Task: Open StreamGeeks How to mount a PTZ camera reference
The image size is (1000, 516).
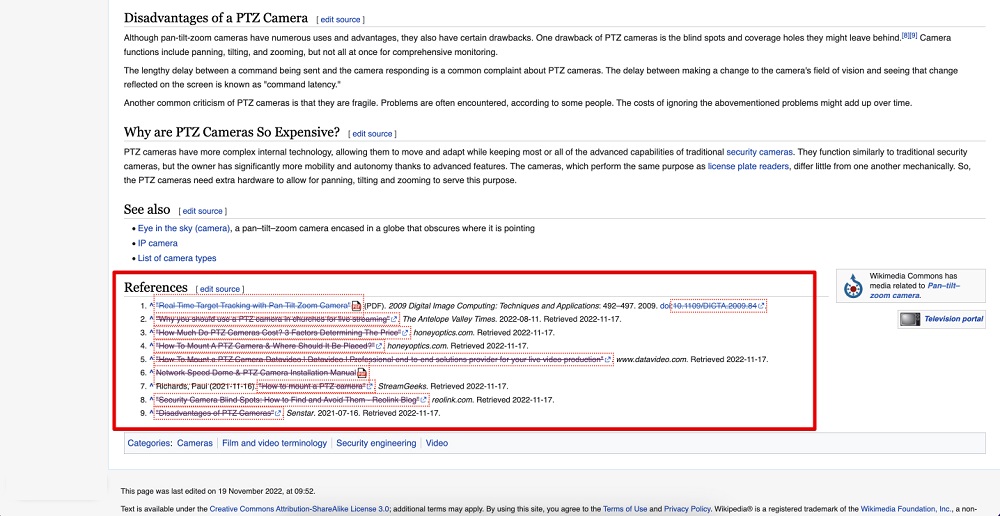Action: 312,387
